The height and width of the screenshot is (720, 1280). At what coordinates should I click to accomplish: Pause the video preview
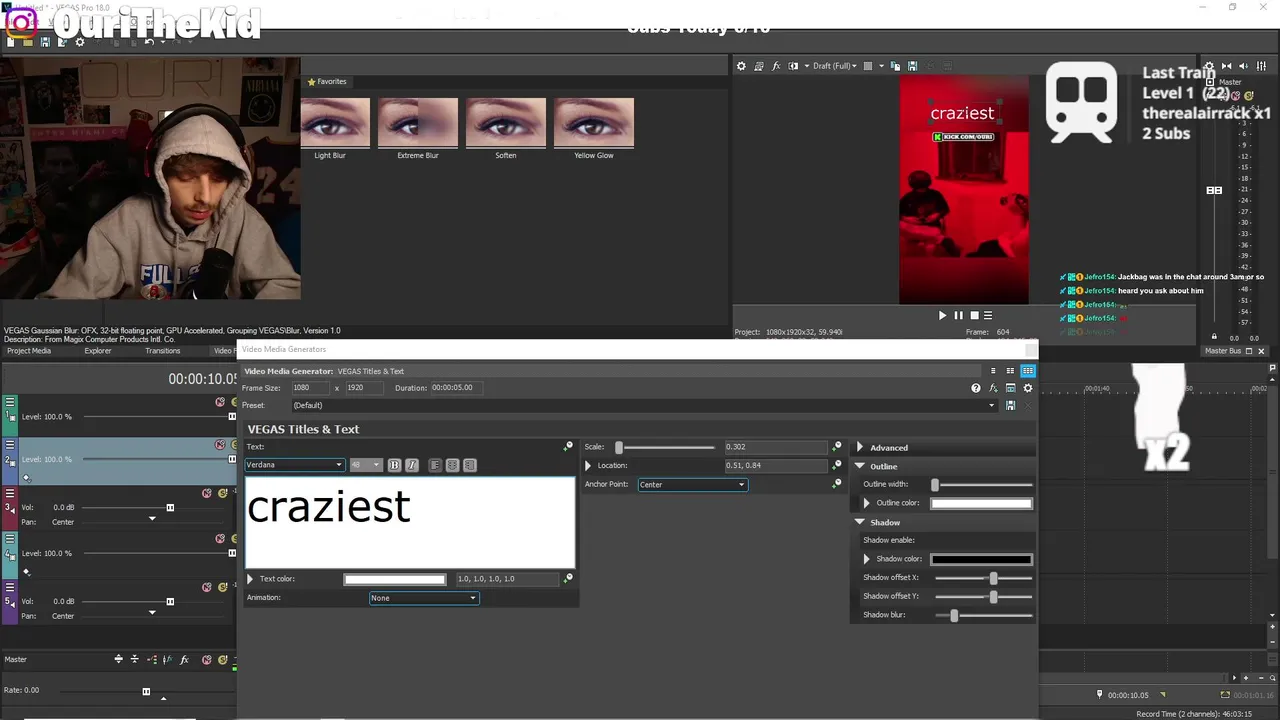click(x=958, y=315)
